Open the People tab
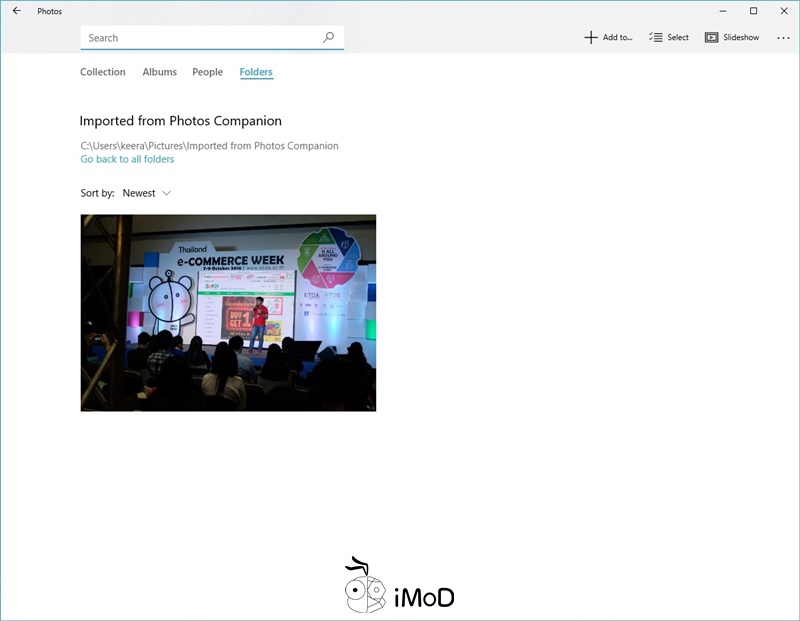800x621 pixels. (x=207, y=72)
